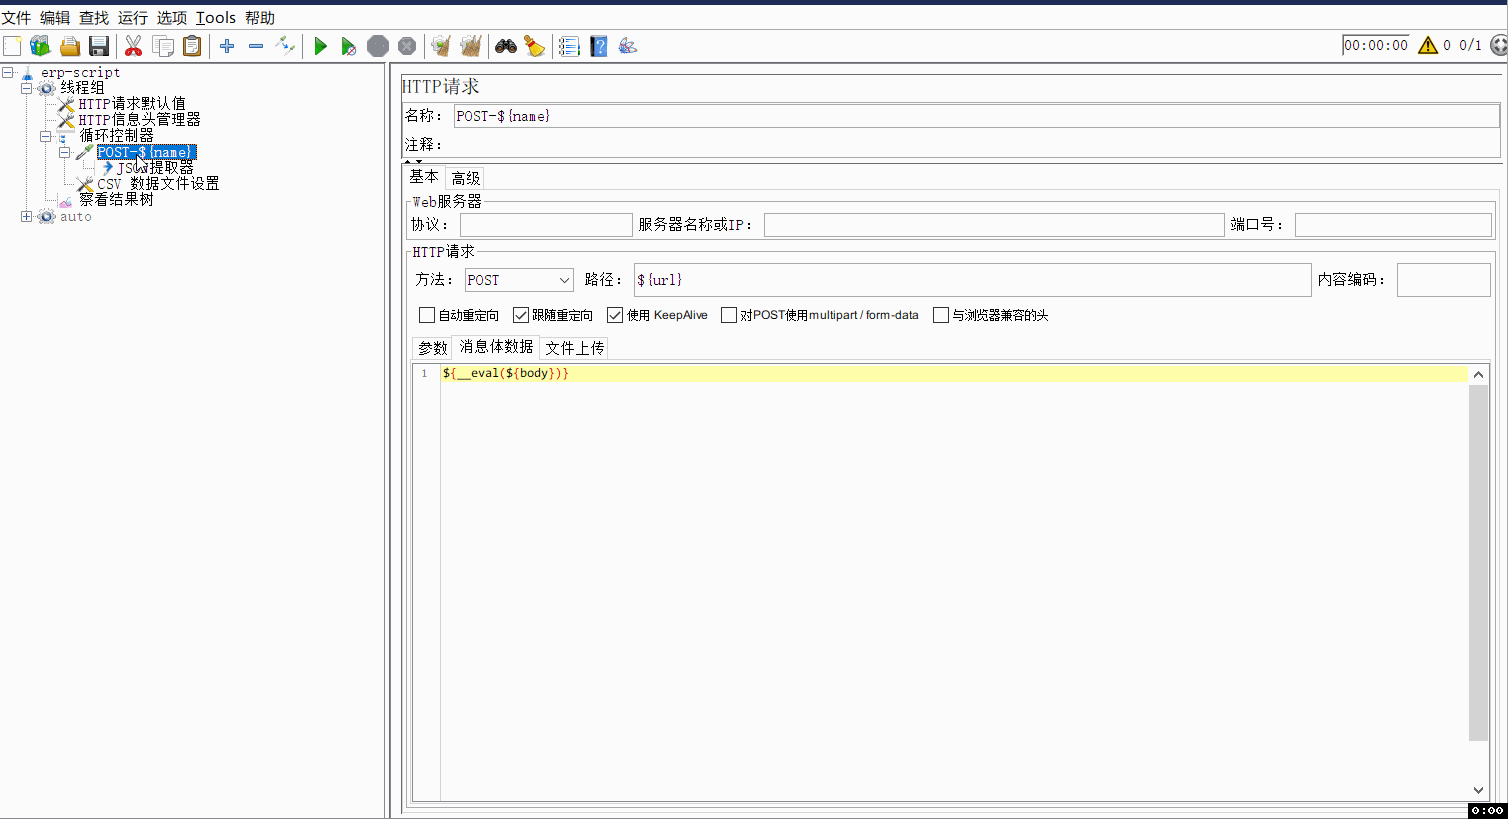The image size is (1508, 819).
Task: Switch to the 文件上传 tab
Action: (x=575, y=348)
